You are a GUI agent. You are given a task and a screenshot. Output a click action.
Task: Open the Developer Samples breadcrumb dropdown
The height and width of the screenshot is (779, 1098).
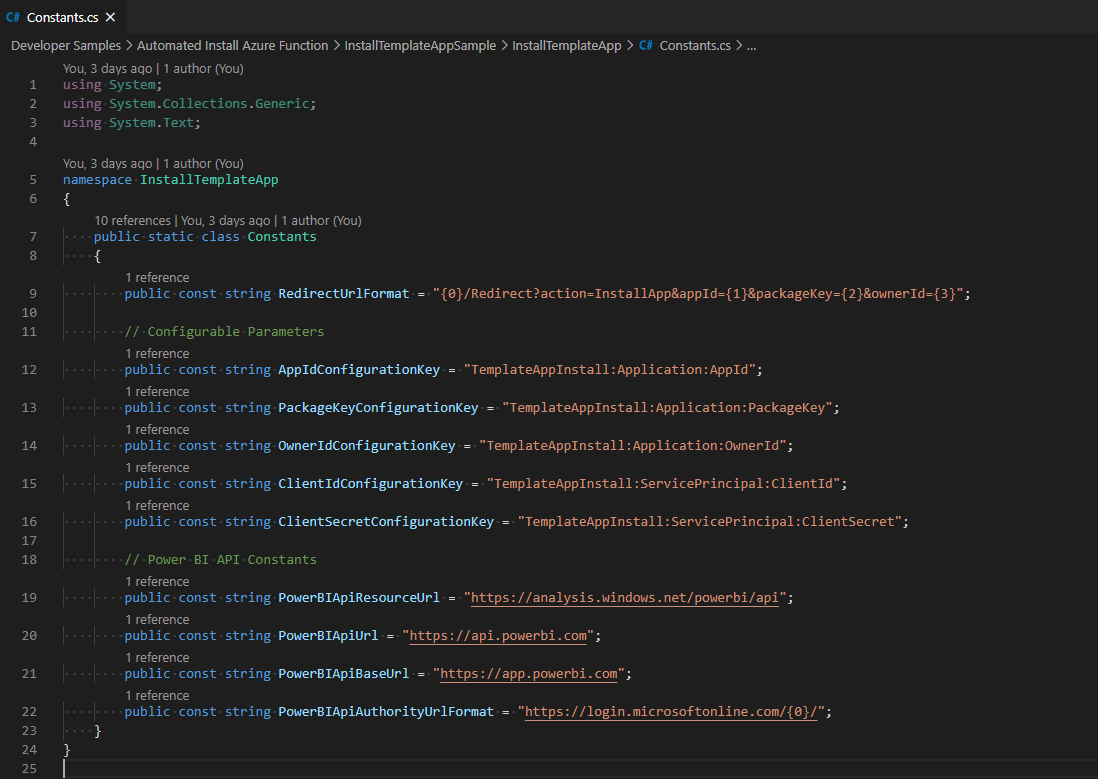click(x=66, y=45)
